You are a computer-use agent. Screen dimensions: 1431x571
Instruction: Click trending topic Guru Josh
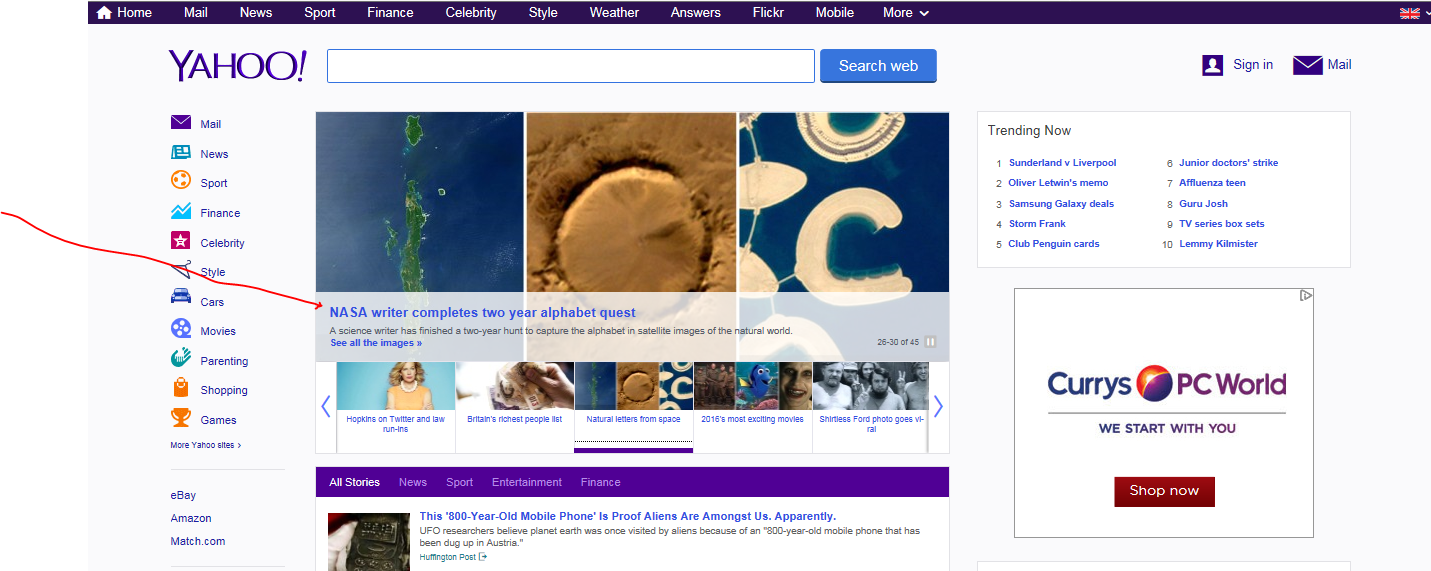(x=1203, y=204)
